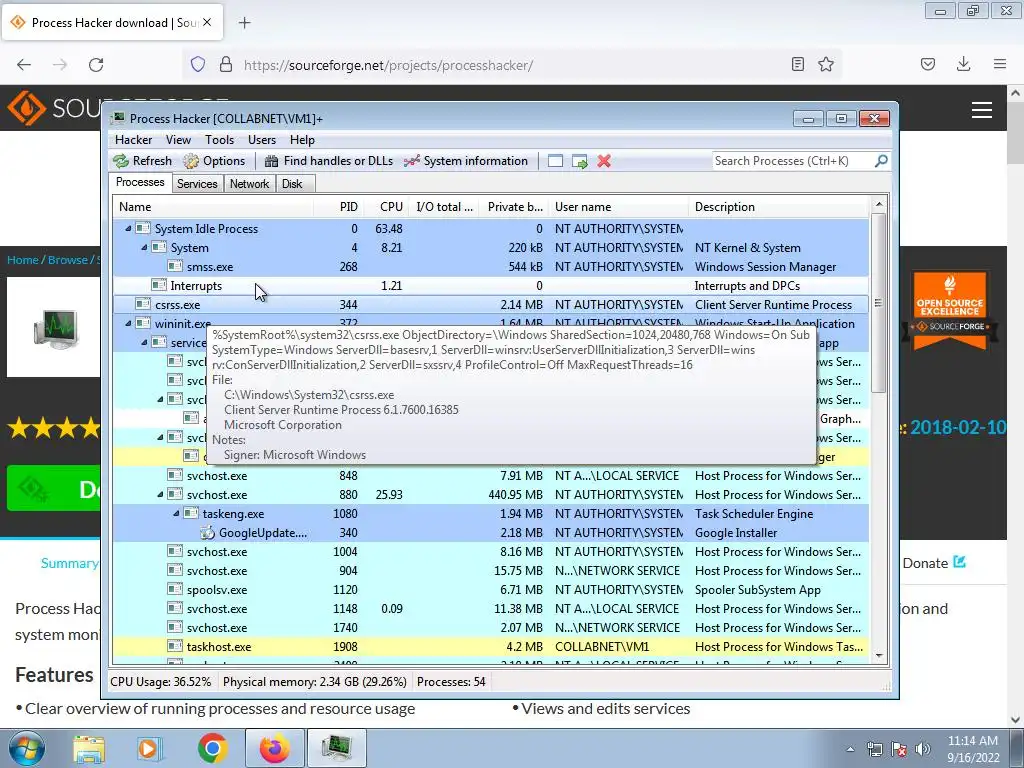The height and width of the screenshot is (768, 1024).
Task: Close the Process Hacker download tab
Action: pos(207,22)
